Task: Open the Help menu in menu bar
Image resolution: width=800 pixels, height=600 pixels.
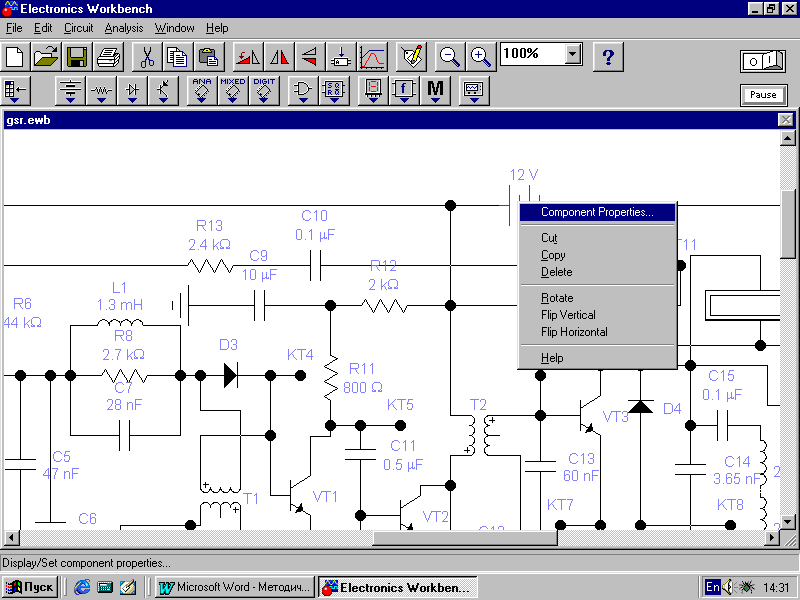Action: (x=217, y=28)
